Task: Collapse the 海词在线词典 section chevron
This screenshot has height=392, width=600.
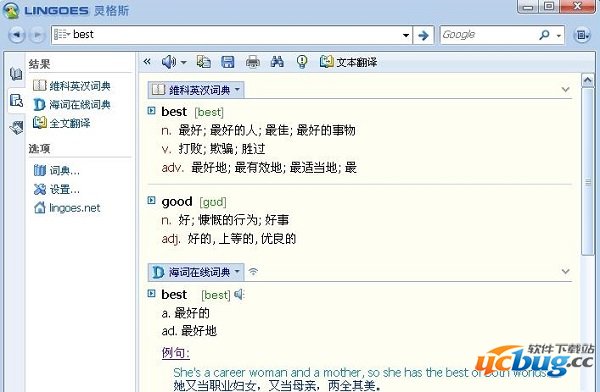Action: (x=565, y=271)
